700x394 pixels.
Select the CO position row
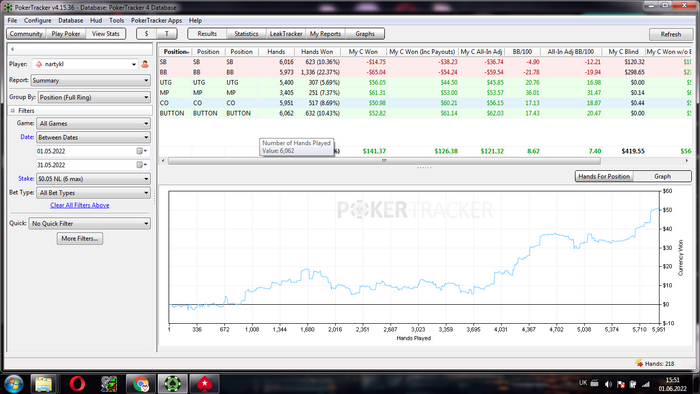coord(425,103)
